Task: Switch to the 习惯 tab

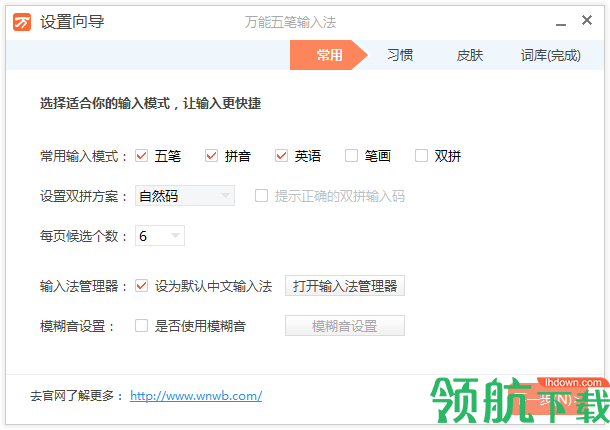Action: pos(400,55)
